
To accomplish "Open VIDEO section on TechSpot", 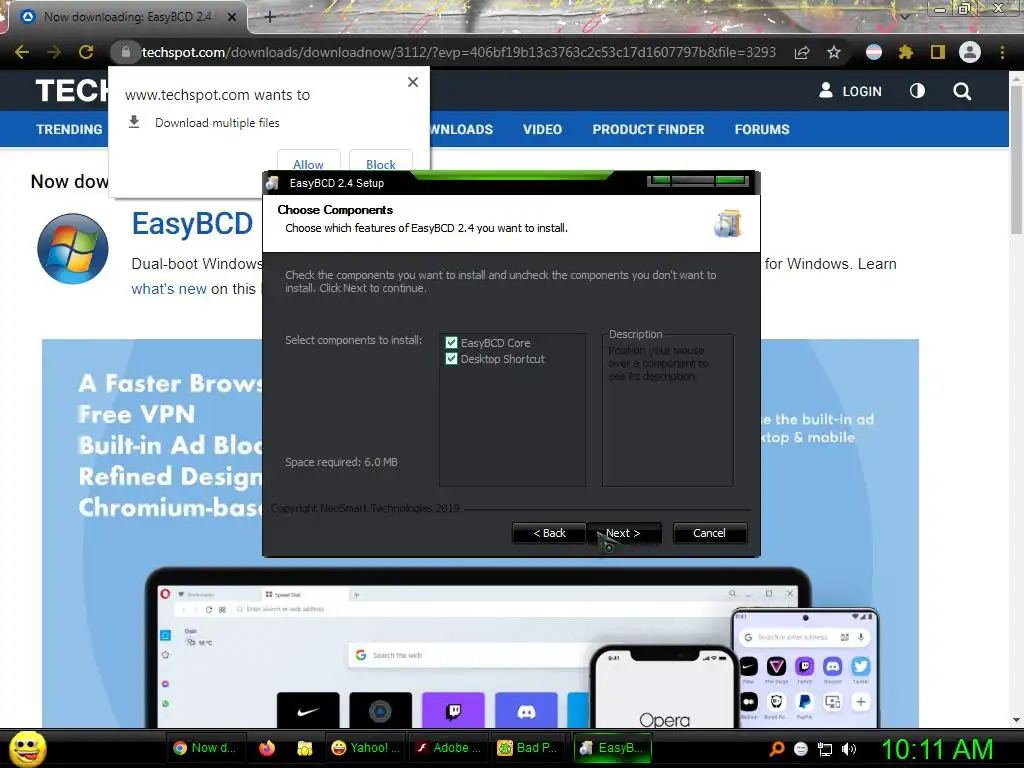I will [542, 129].
